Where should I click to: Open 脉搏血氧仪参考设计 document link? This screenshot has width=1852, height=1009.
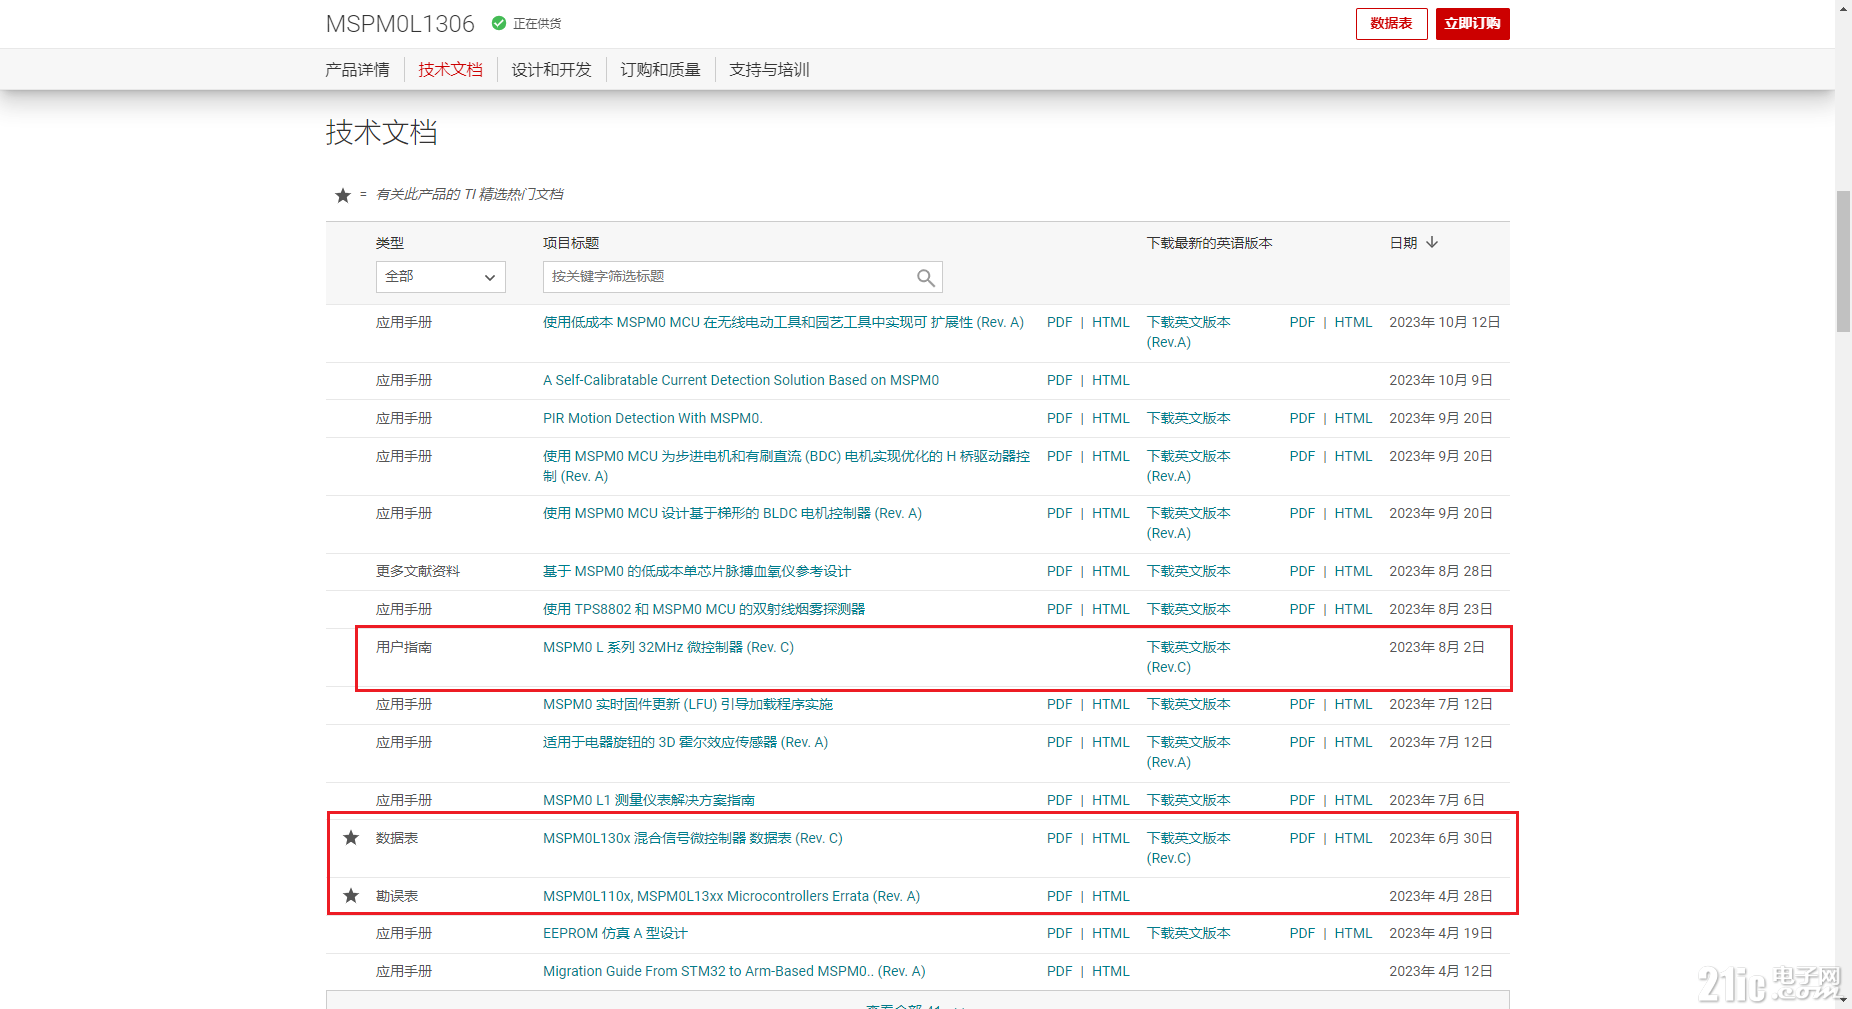coord(697,571)
